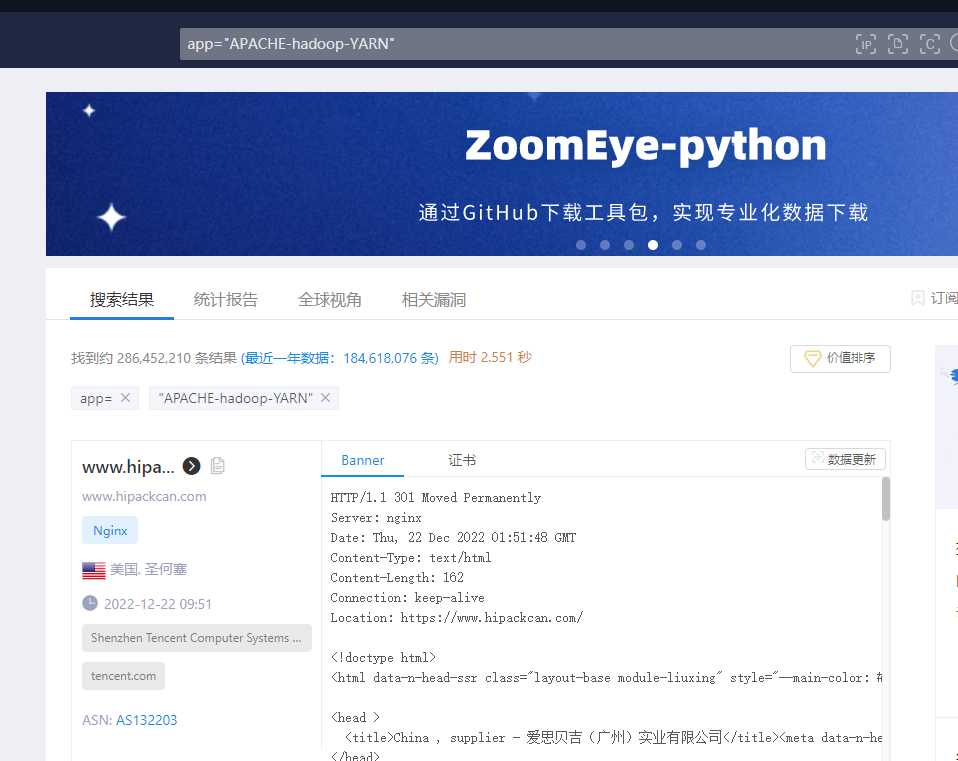Remove the "APACHE-hadoop-YARN" filter tag
The height and width of the screenshot is (761, 958).
(x=325, y=398)
